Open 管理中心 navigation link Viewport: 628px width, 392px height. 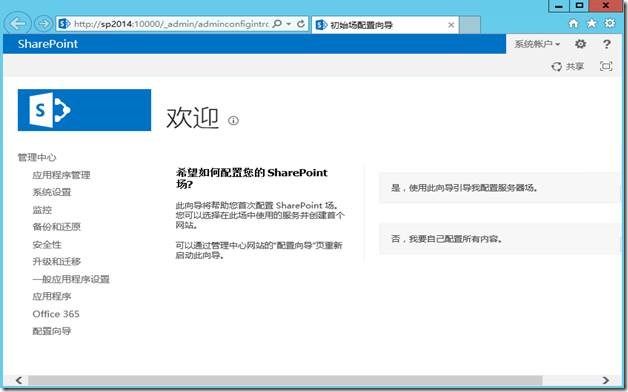[x=37, y=157]
